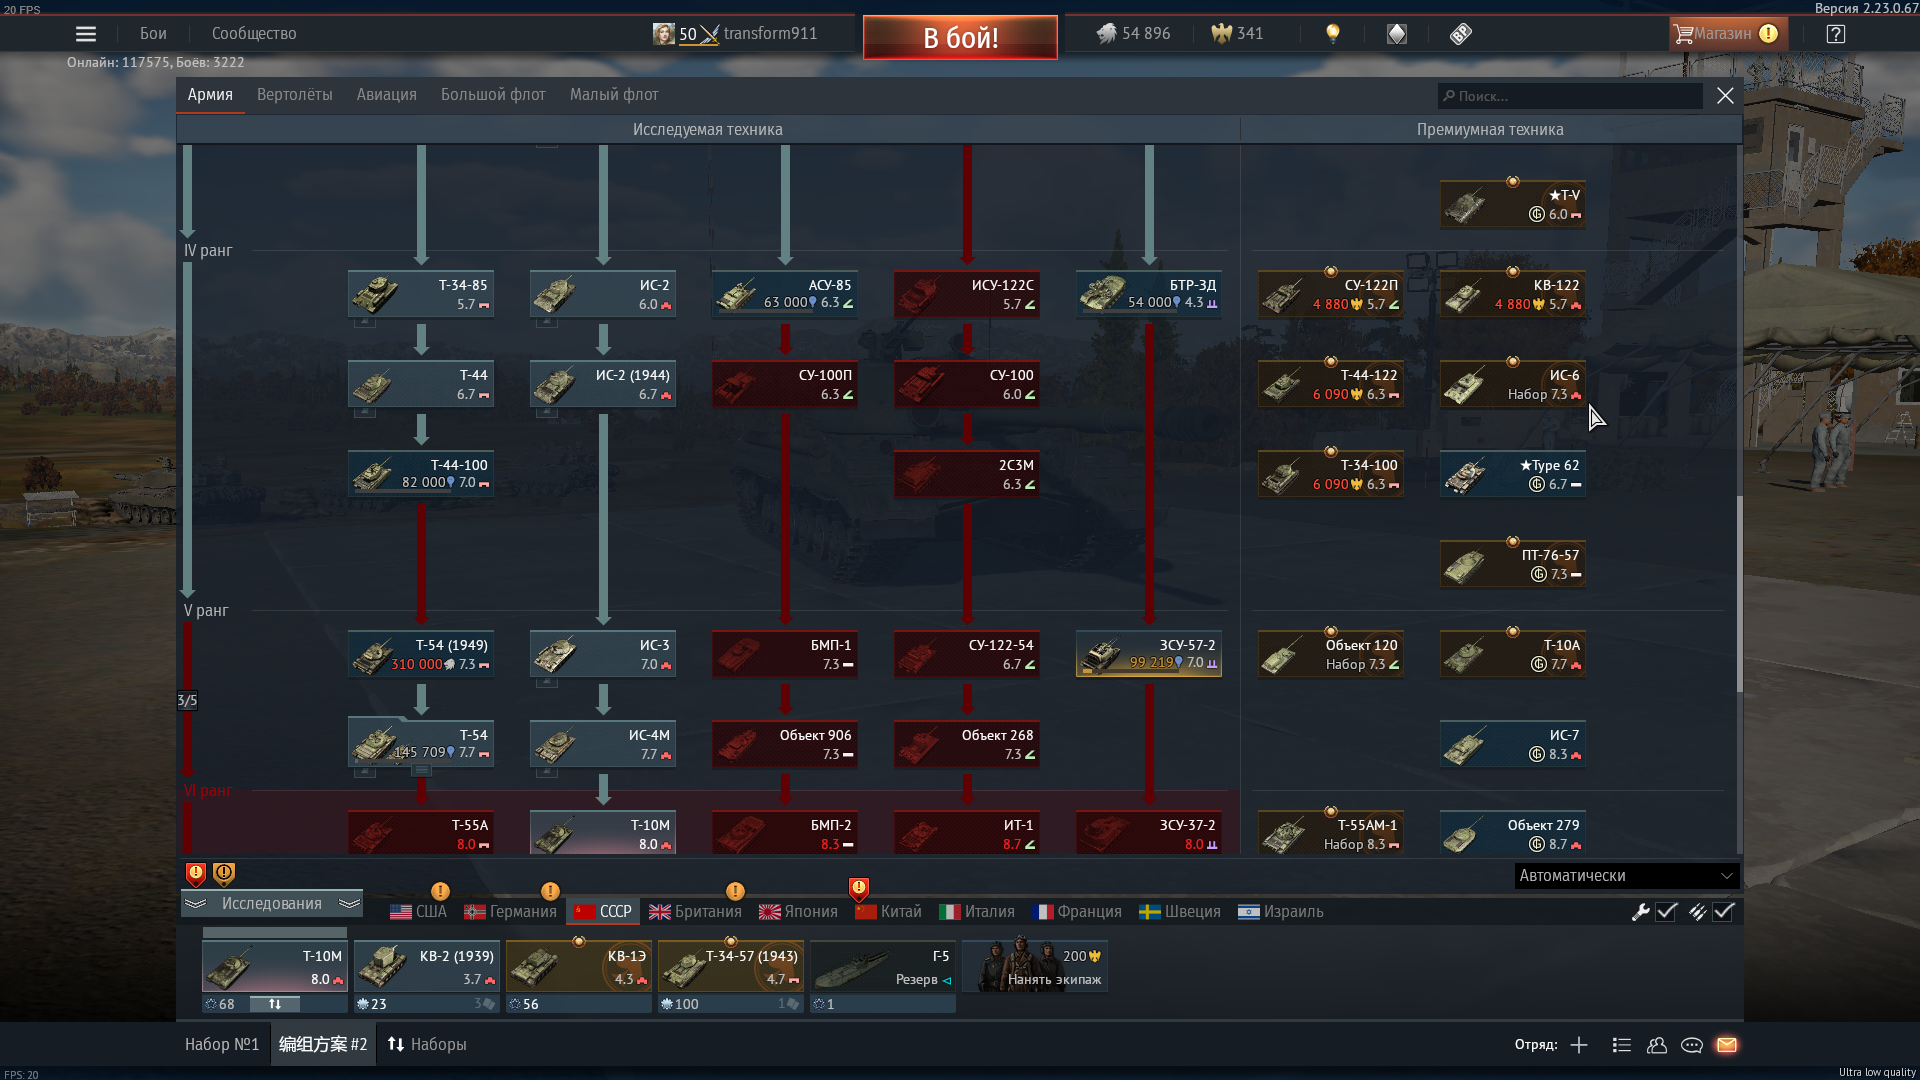Expand ИС-4М grouped vehicles folder
1920x1080 pixels.
tap(547, 772)
